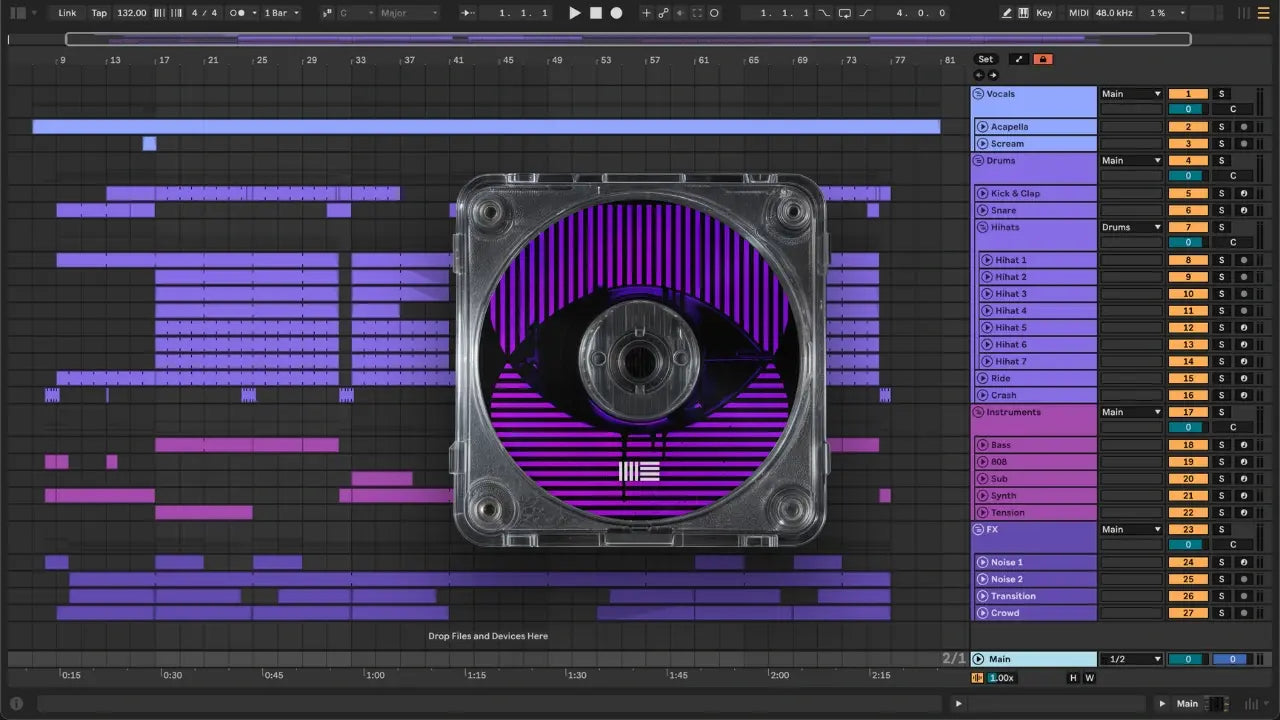Arm the Scream track for recording
This screenshot has height=720, width=1280.
pos(1244,144)
